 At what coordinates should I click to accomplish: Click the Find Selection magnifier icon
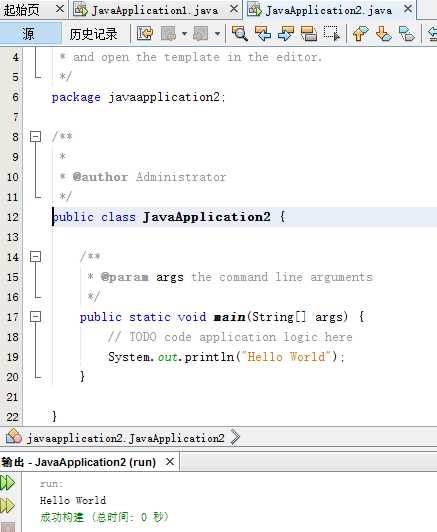[240, 33]
